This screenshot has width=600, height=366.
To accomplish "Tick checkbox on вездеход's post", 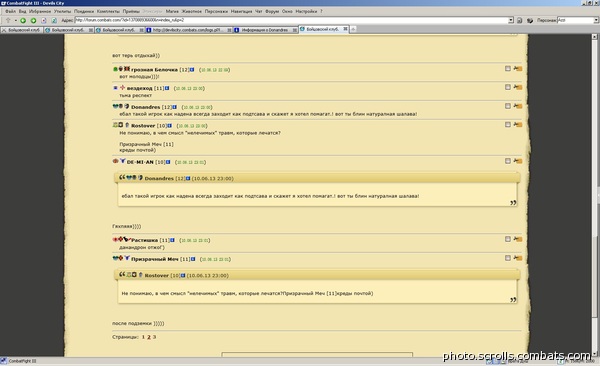I will click(508, 87).
